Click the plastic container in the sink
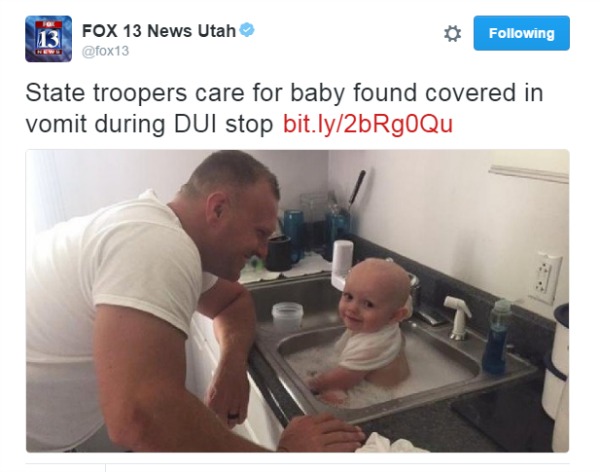600x472 pixels. click(x=287, y=316)
